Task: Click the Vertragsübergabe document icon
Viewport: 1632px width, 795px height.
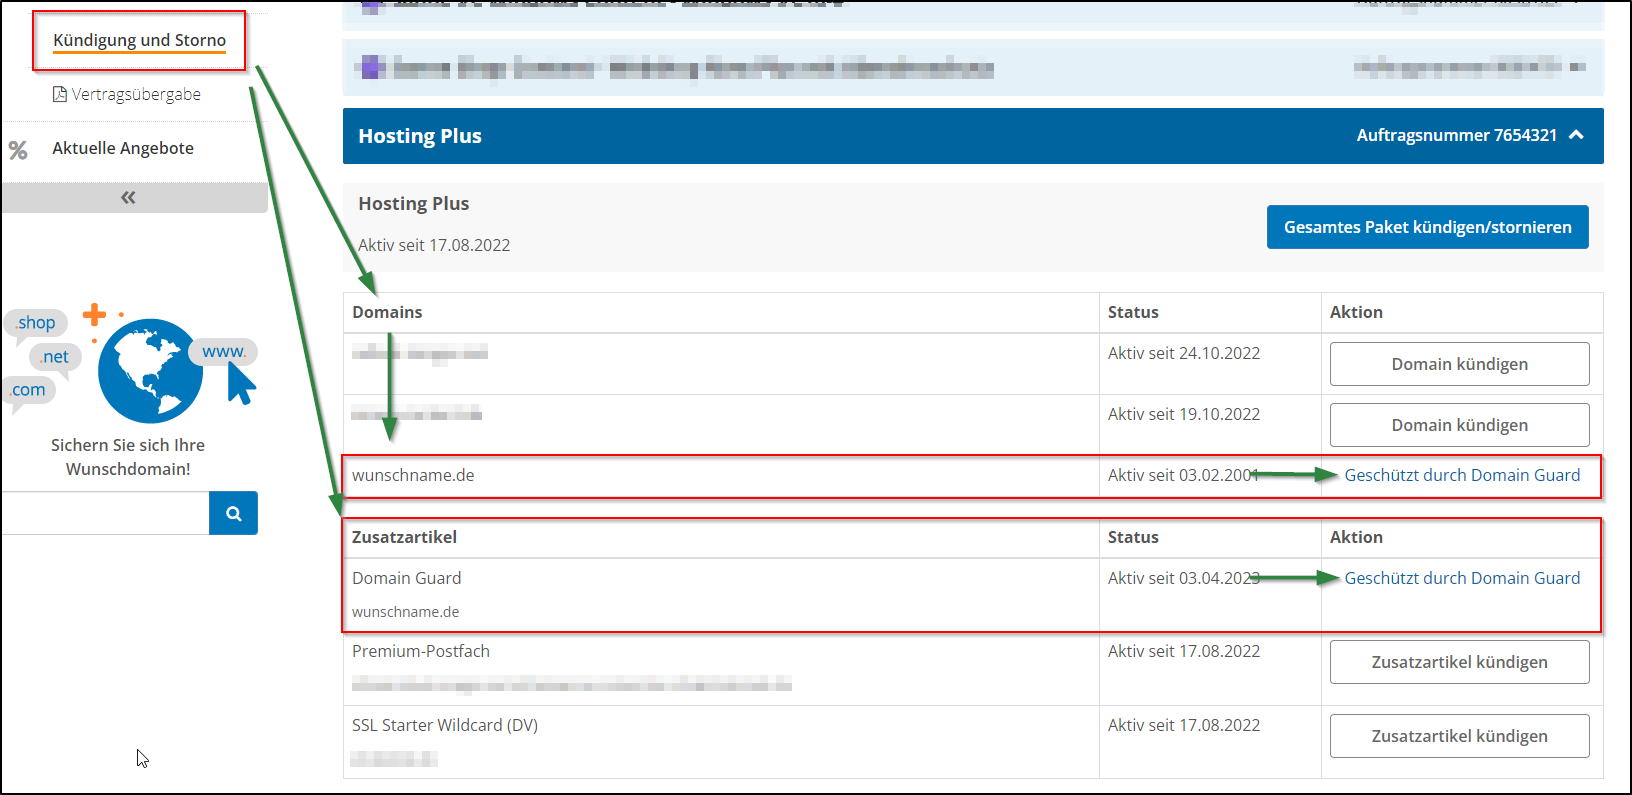Action: [59, 94]
